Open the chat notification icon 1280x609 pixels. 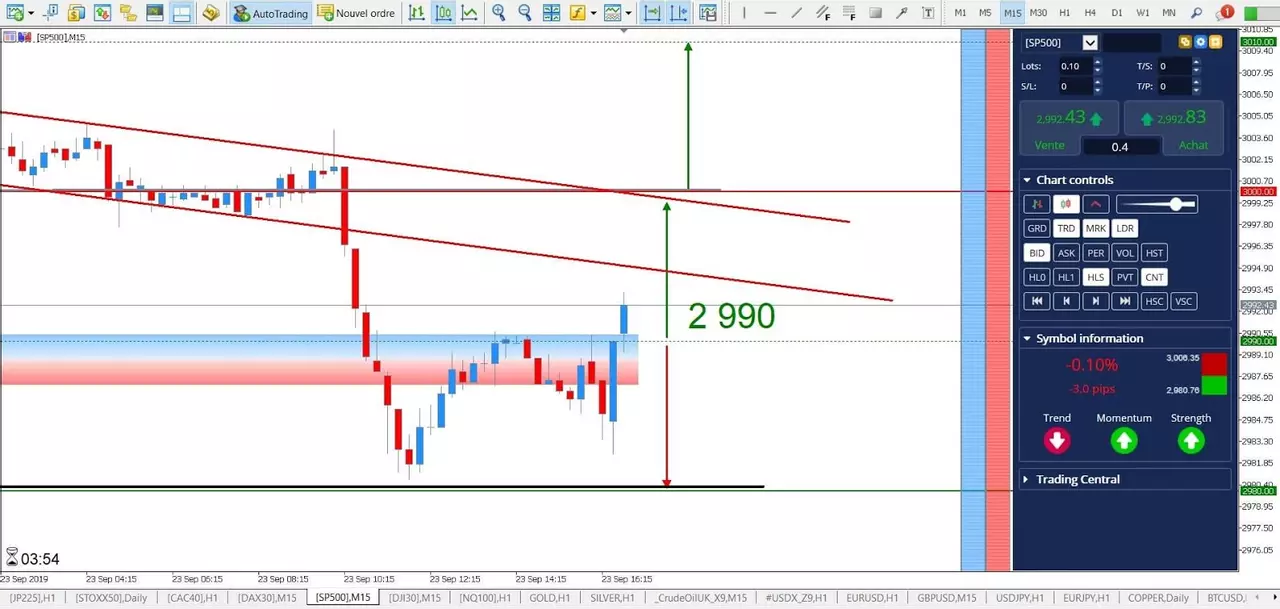click(x=1224, y=13)
